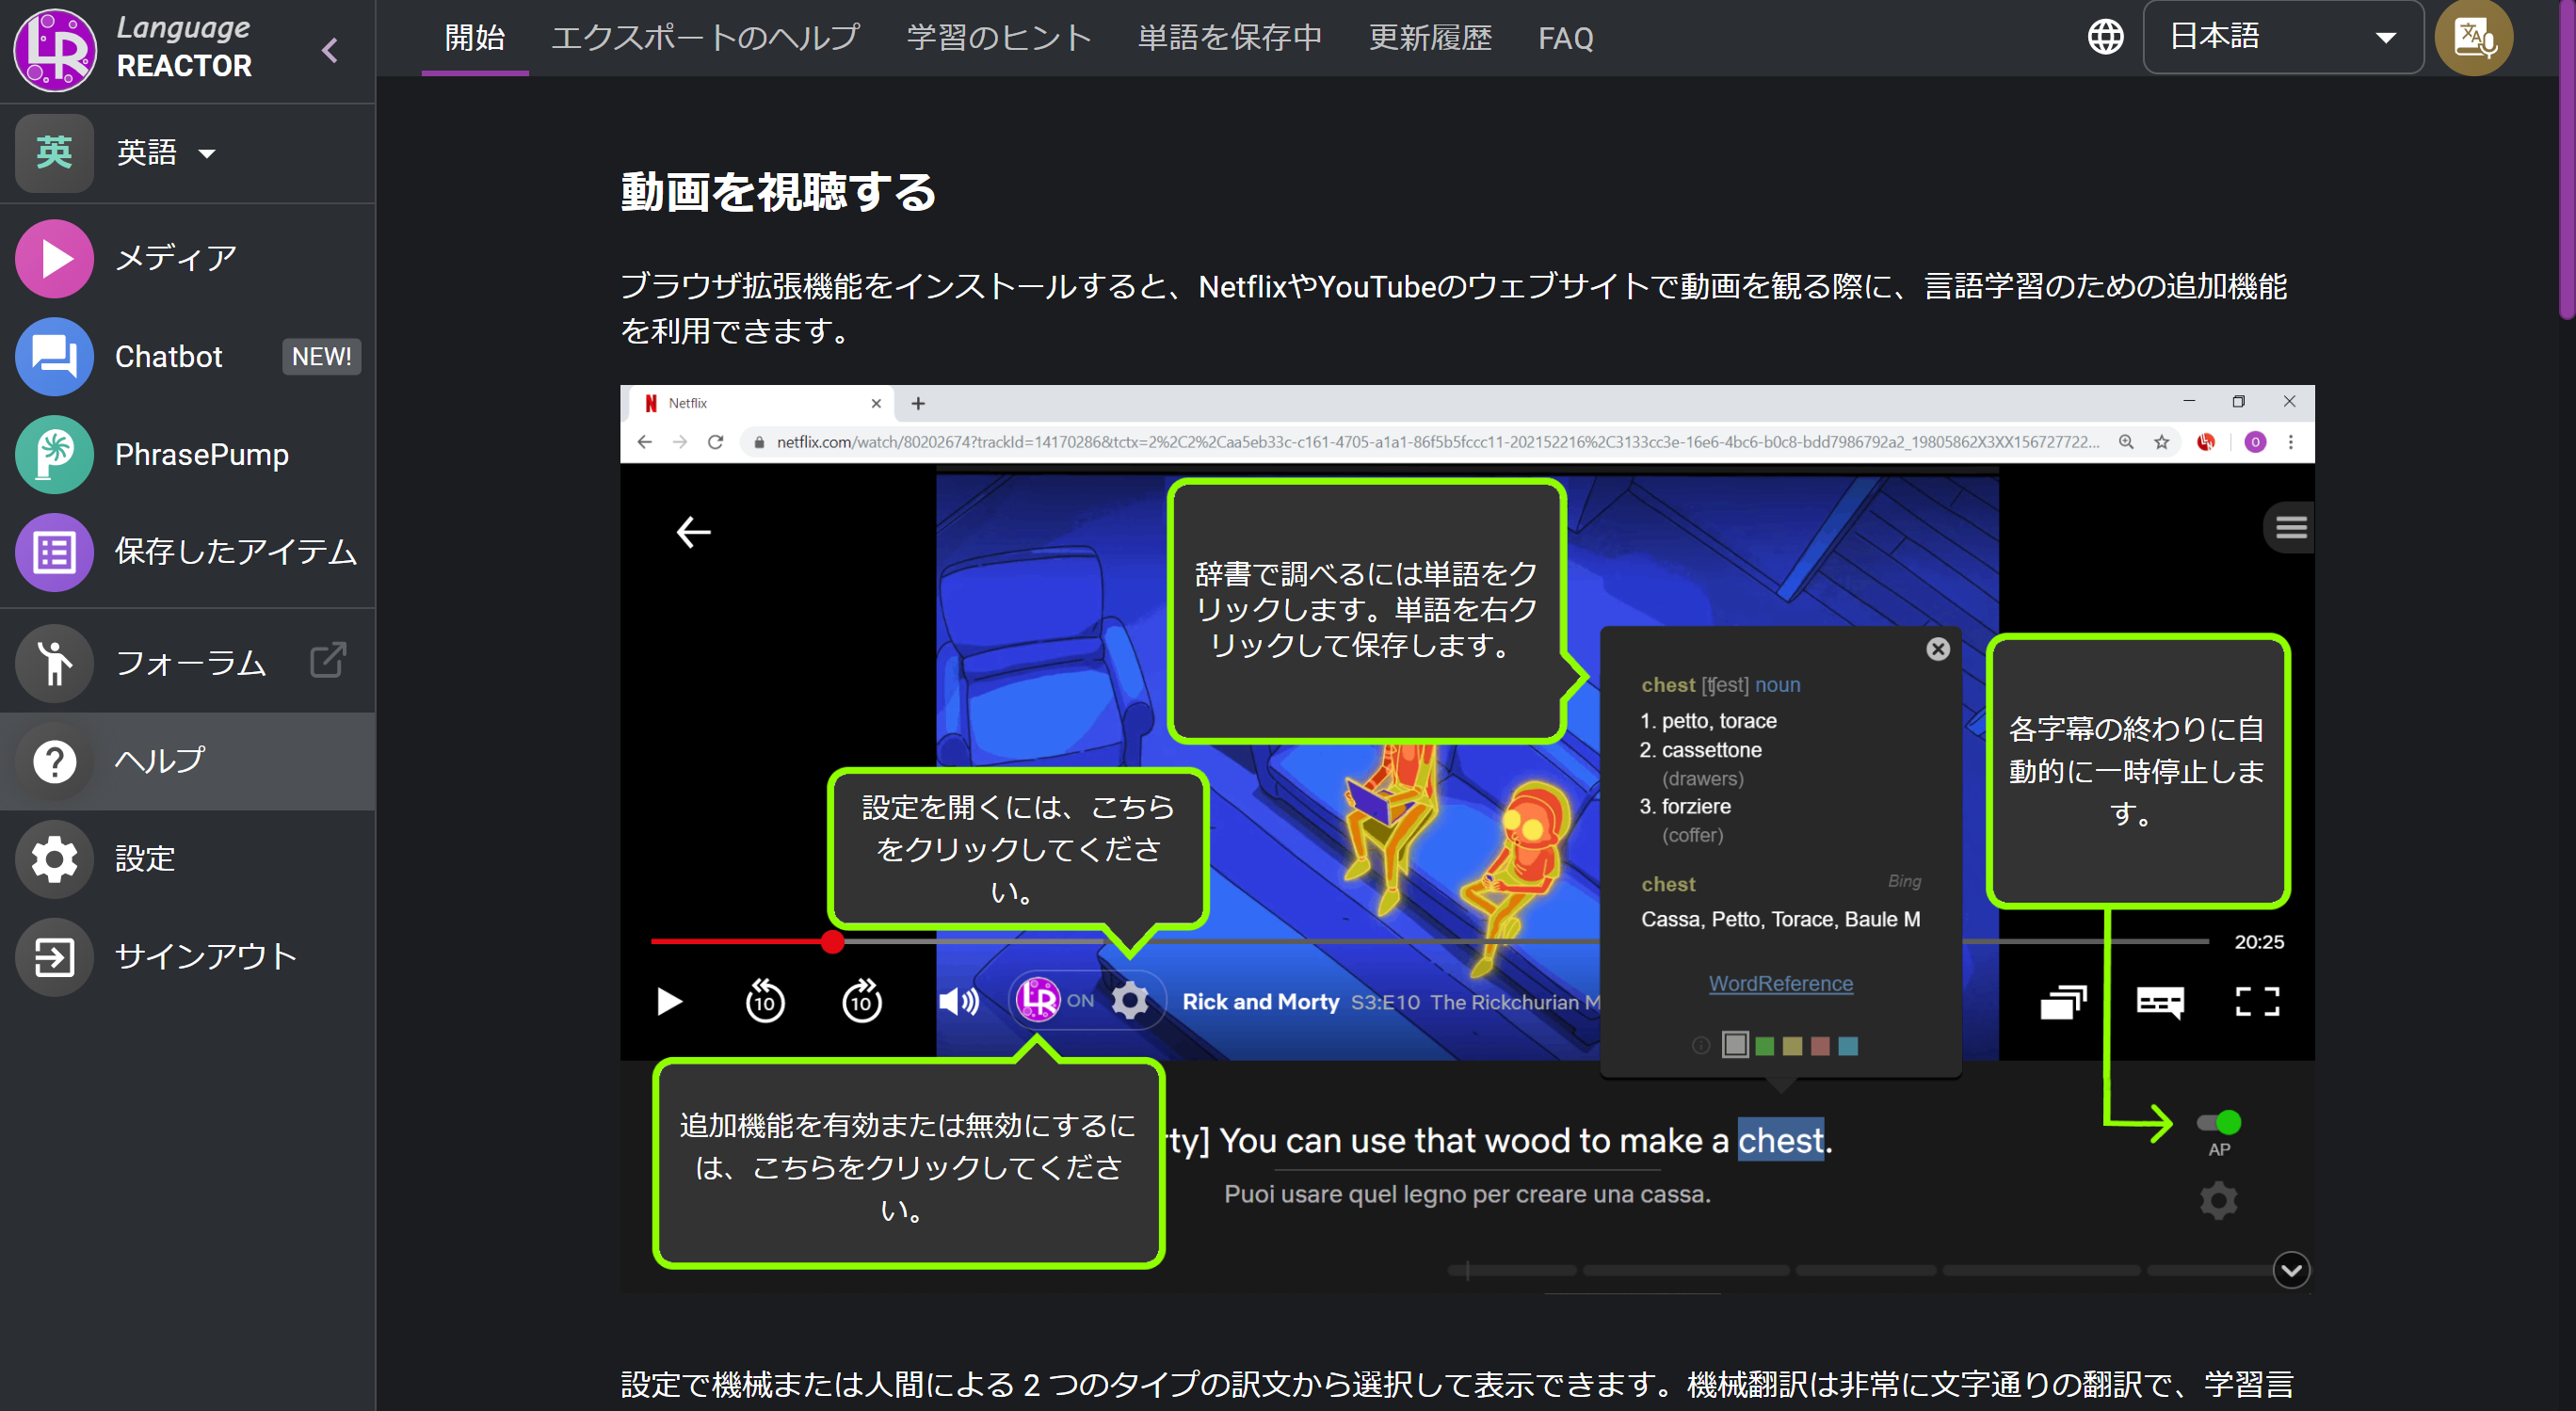Switch to the 単語を保存中 tab
This screenshot has height=1411, width=2576.
click(x=1229, y=38)
